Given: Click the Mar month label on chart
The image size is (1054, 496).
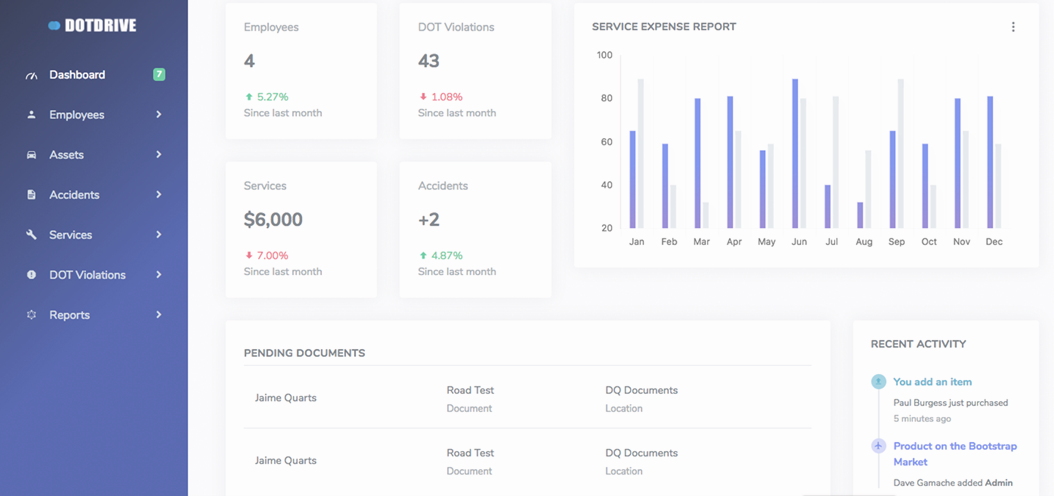Looking at the screenshot, I should click(701, 242).
